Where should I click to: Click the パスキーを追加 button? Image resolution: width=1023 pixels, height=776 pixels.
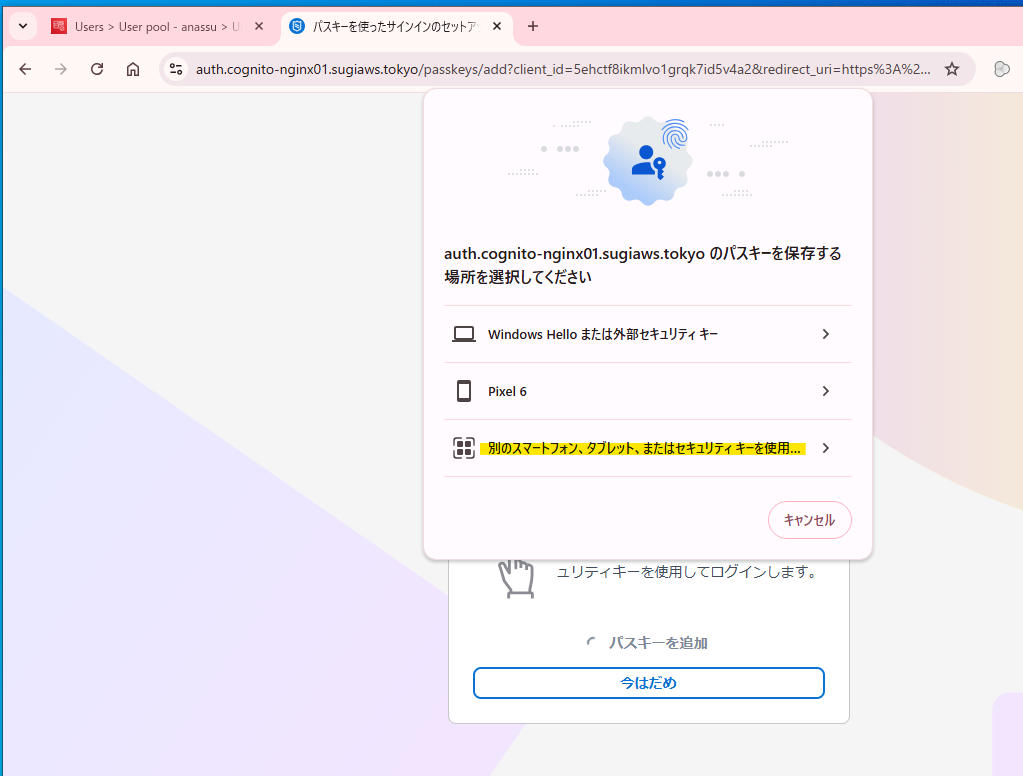click(649, 643)
